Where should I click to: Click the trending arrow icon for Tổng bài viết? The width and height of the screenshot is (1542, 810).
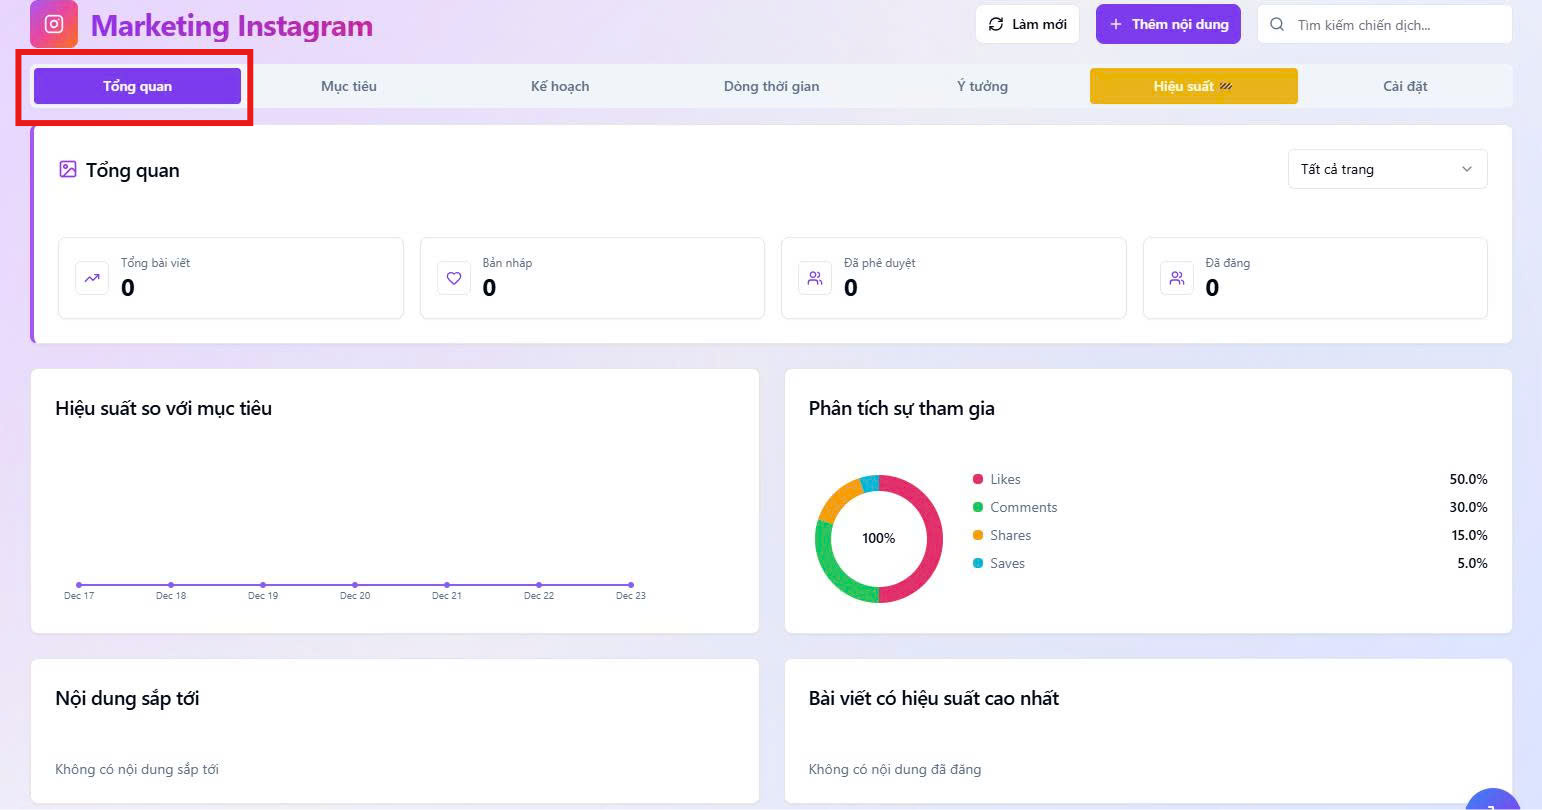tap(92, 278)
